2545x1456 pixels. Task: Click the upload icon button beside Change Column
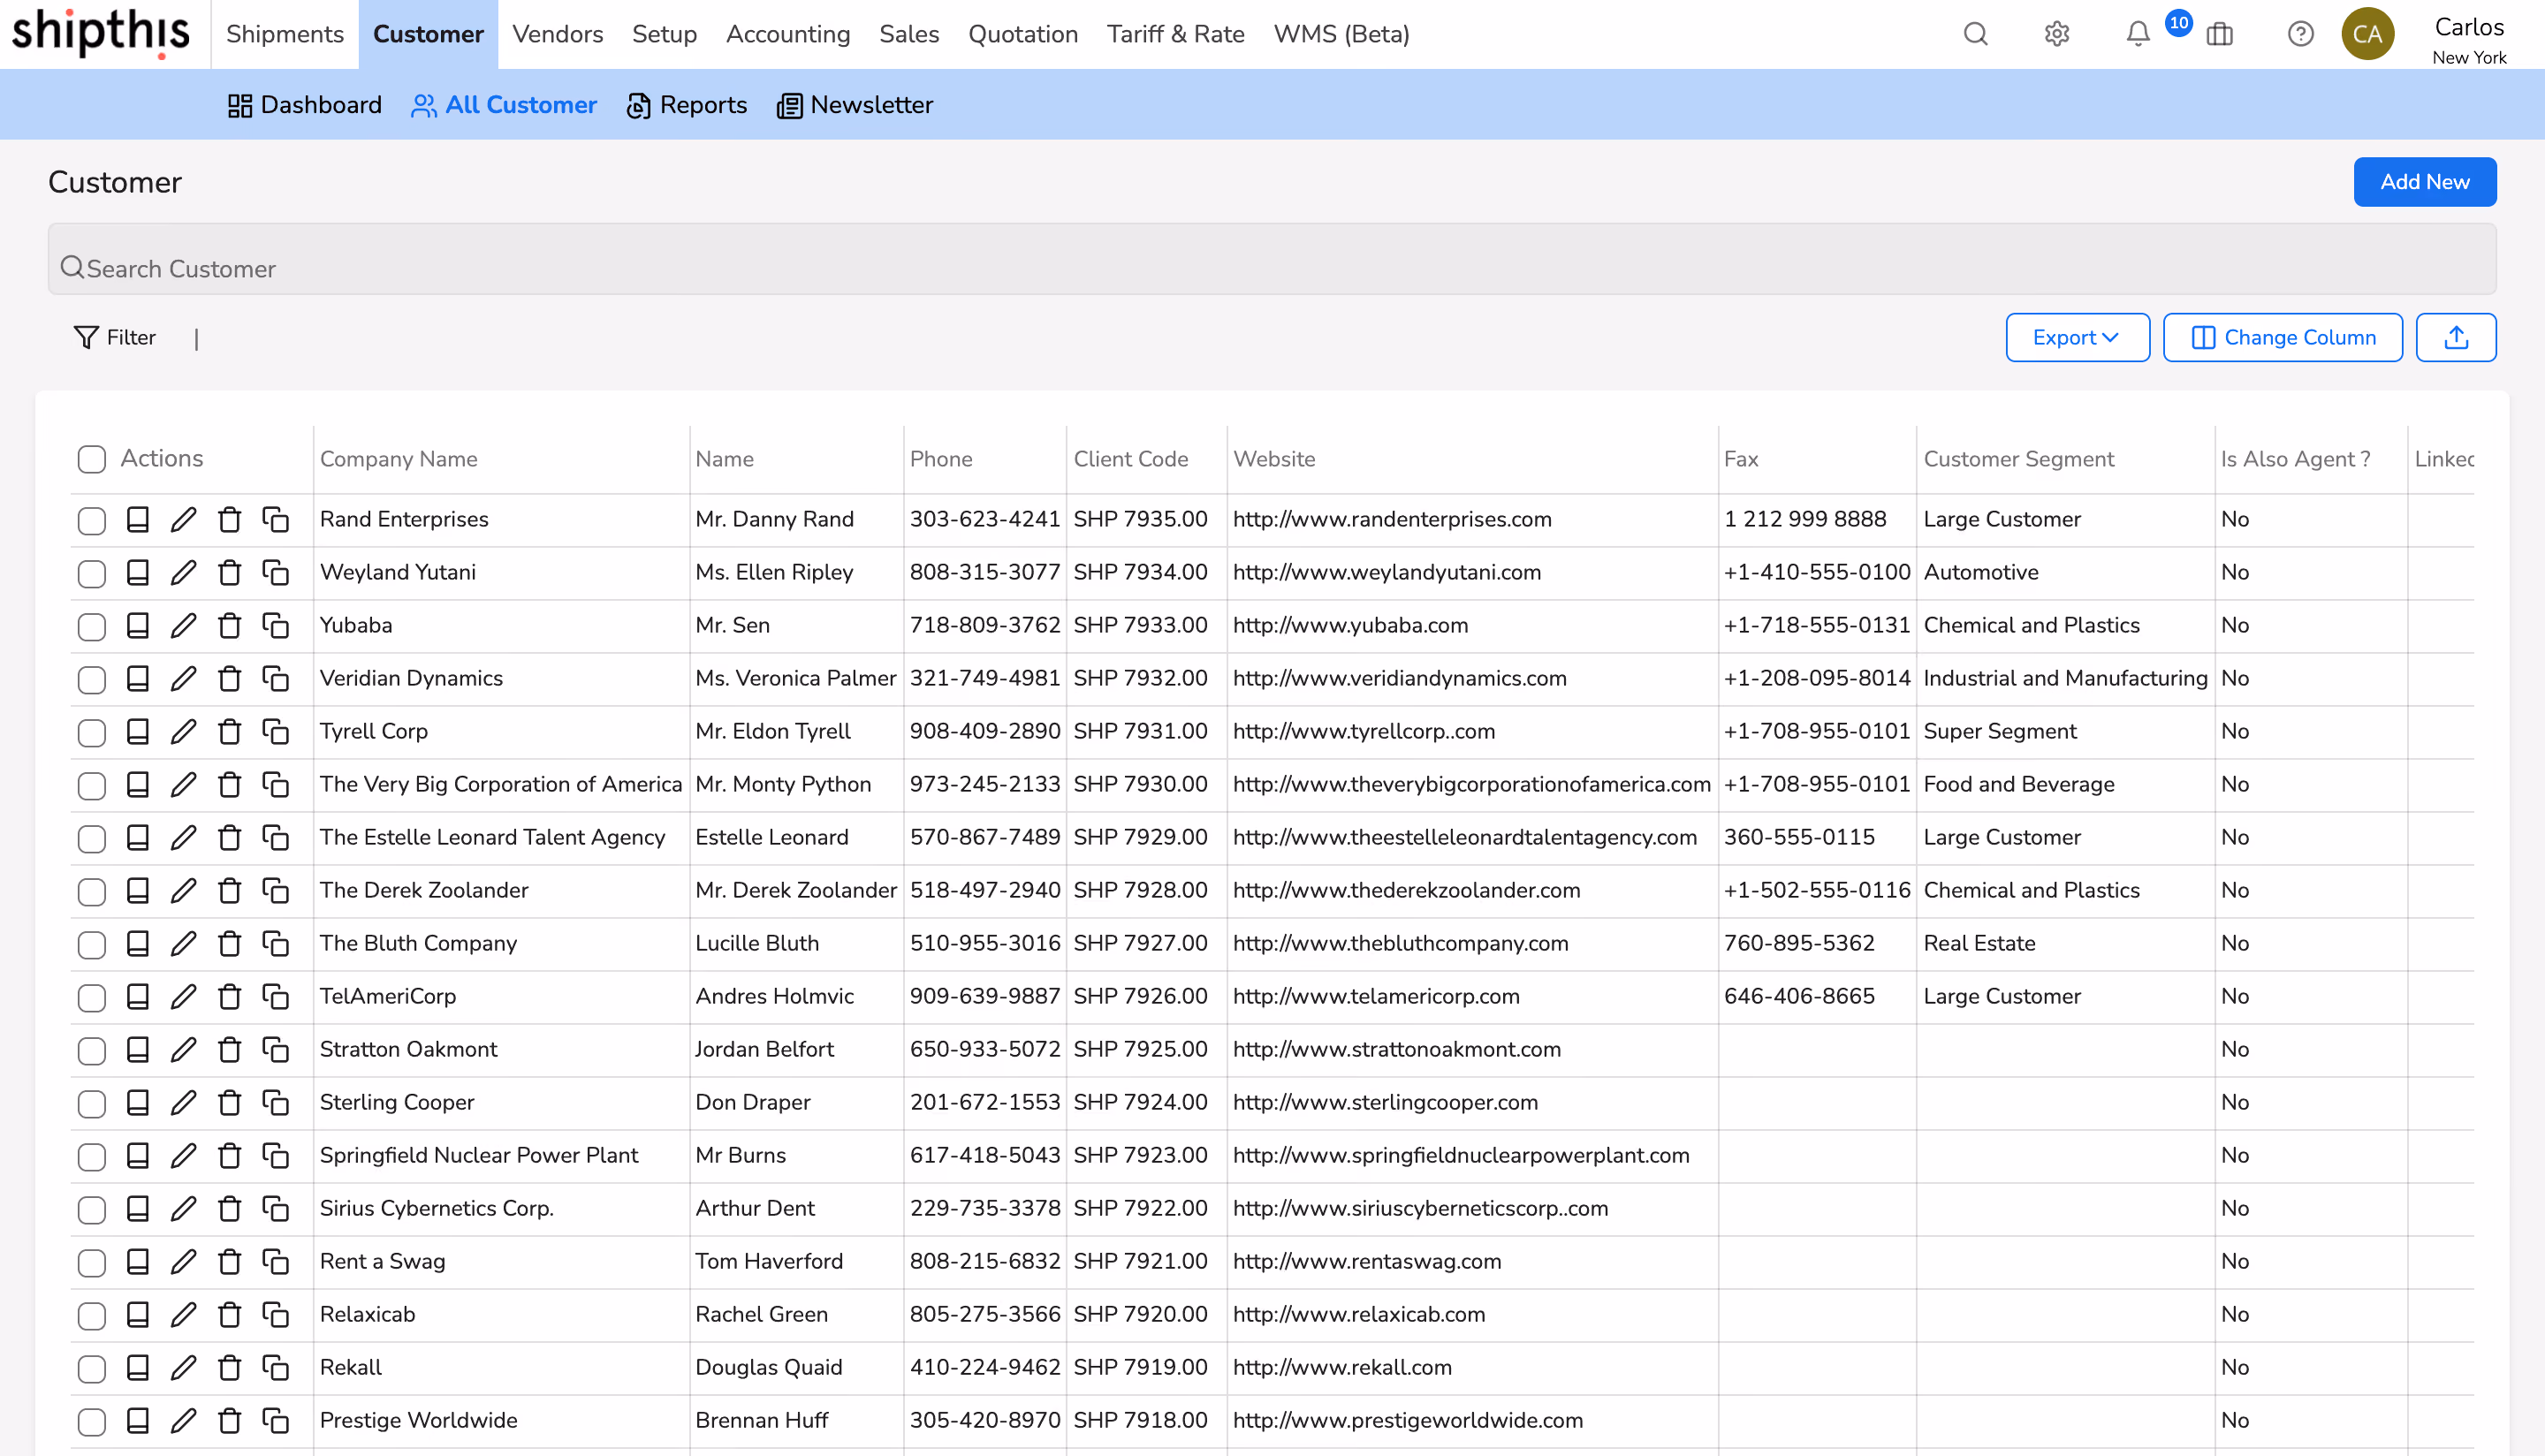(2456, 337)
